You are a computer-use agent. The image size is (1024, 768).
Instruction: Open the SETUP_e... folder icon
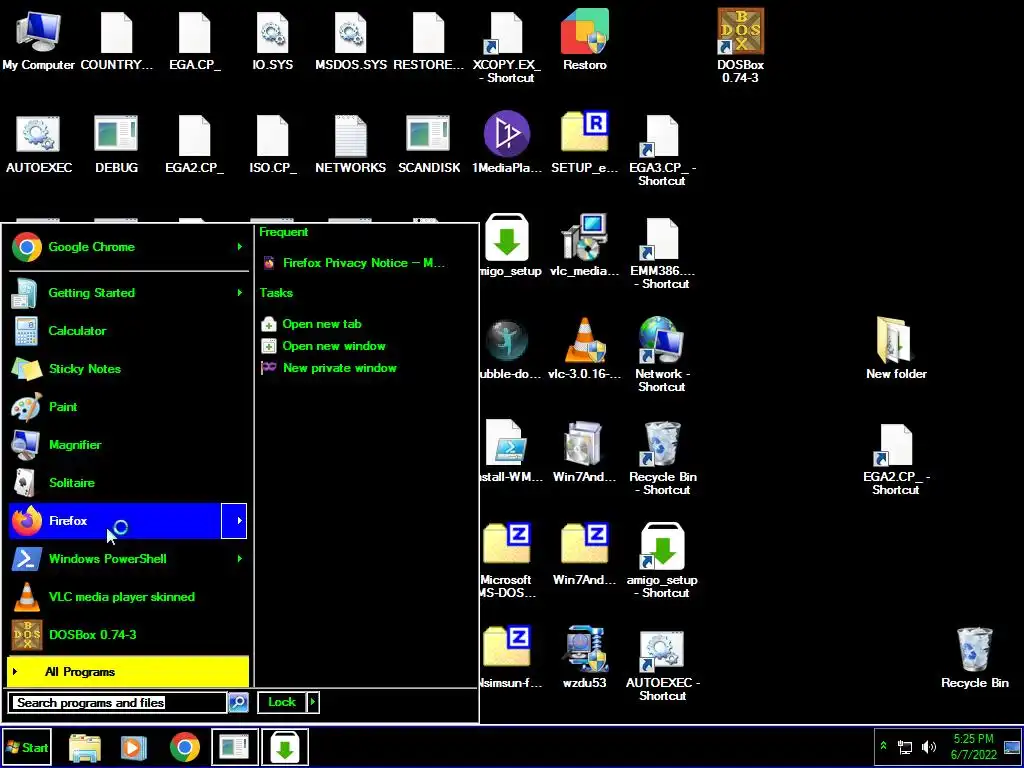[584, 143]
